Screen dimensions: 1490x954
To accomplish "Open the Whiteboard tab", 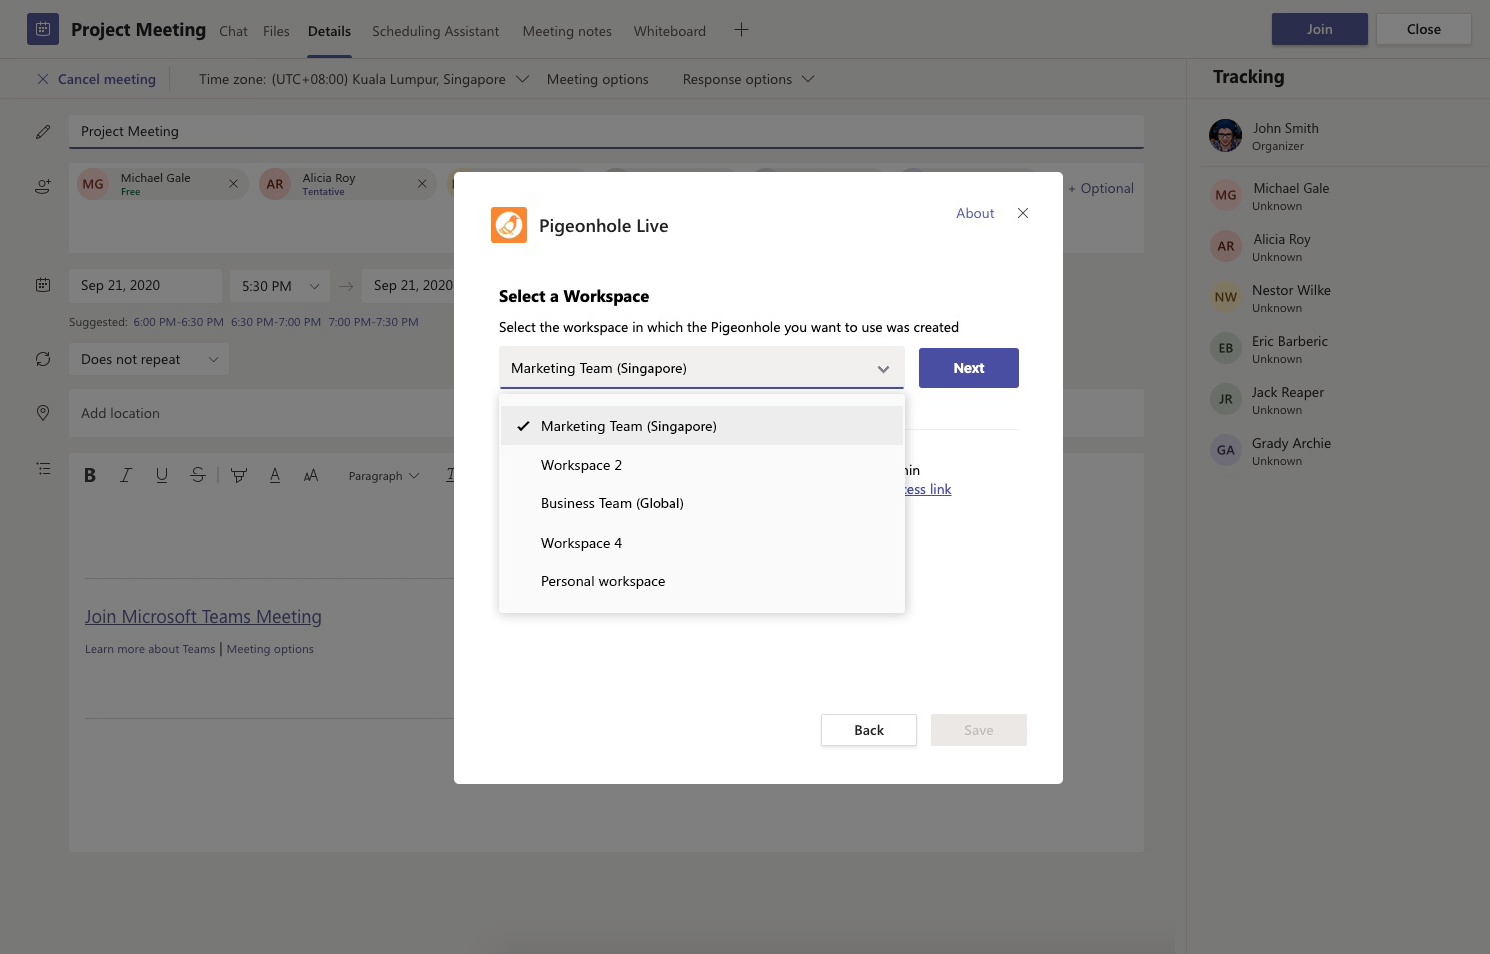I will (x=670, y=31).
